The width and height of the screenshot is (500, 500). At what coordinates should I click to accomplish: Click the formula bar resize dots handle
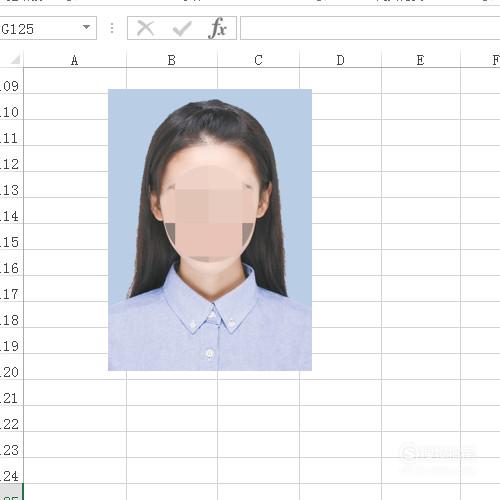[x=112, y=28]
